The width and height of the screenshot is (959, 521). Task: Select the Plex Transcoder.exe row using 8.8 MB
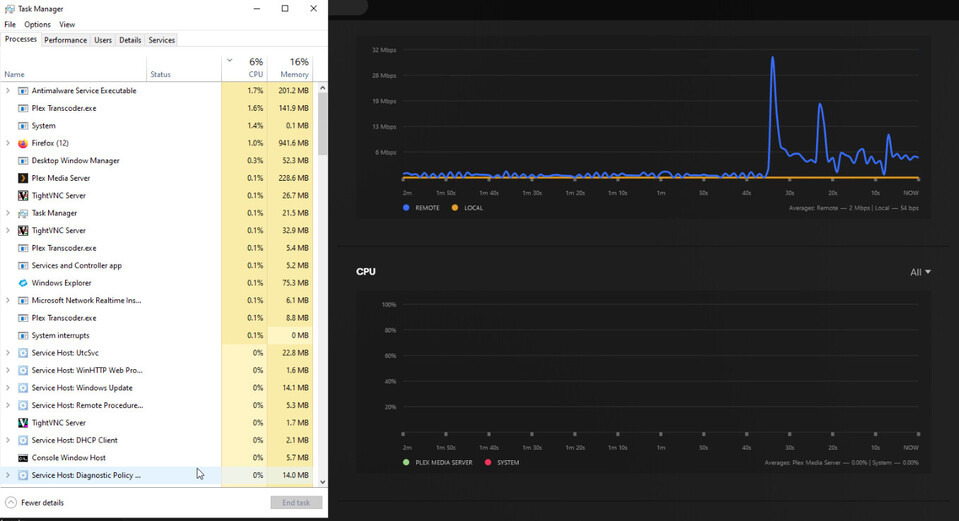157,318
